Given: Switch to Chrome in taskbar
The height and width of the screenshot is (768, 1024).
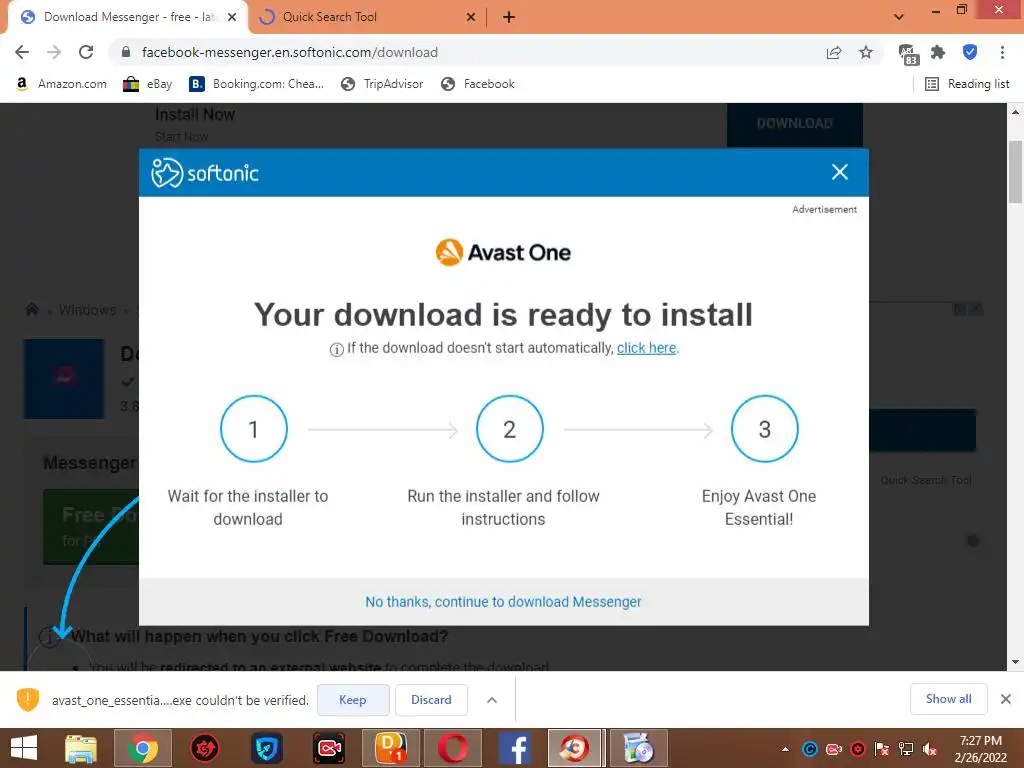Looking at the screenshot, I should point(143,748).
